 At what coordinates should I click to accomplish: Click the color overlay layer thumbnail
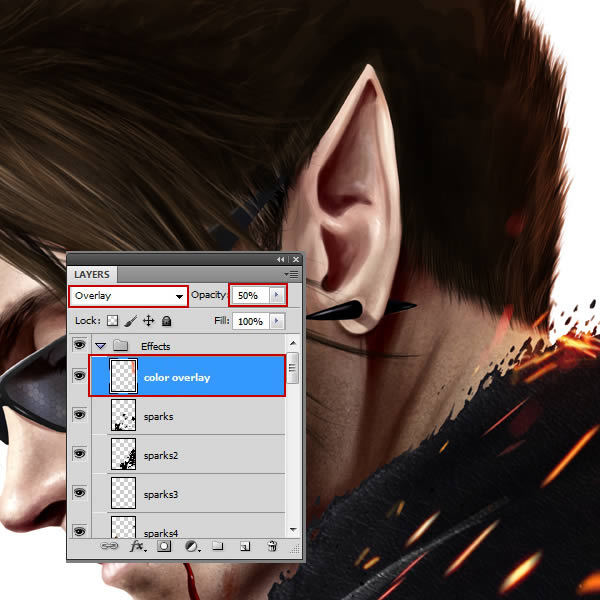pos(123,376)
